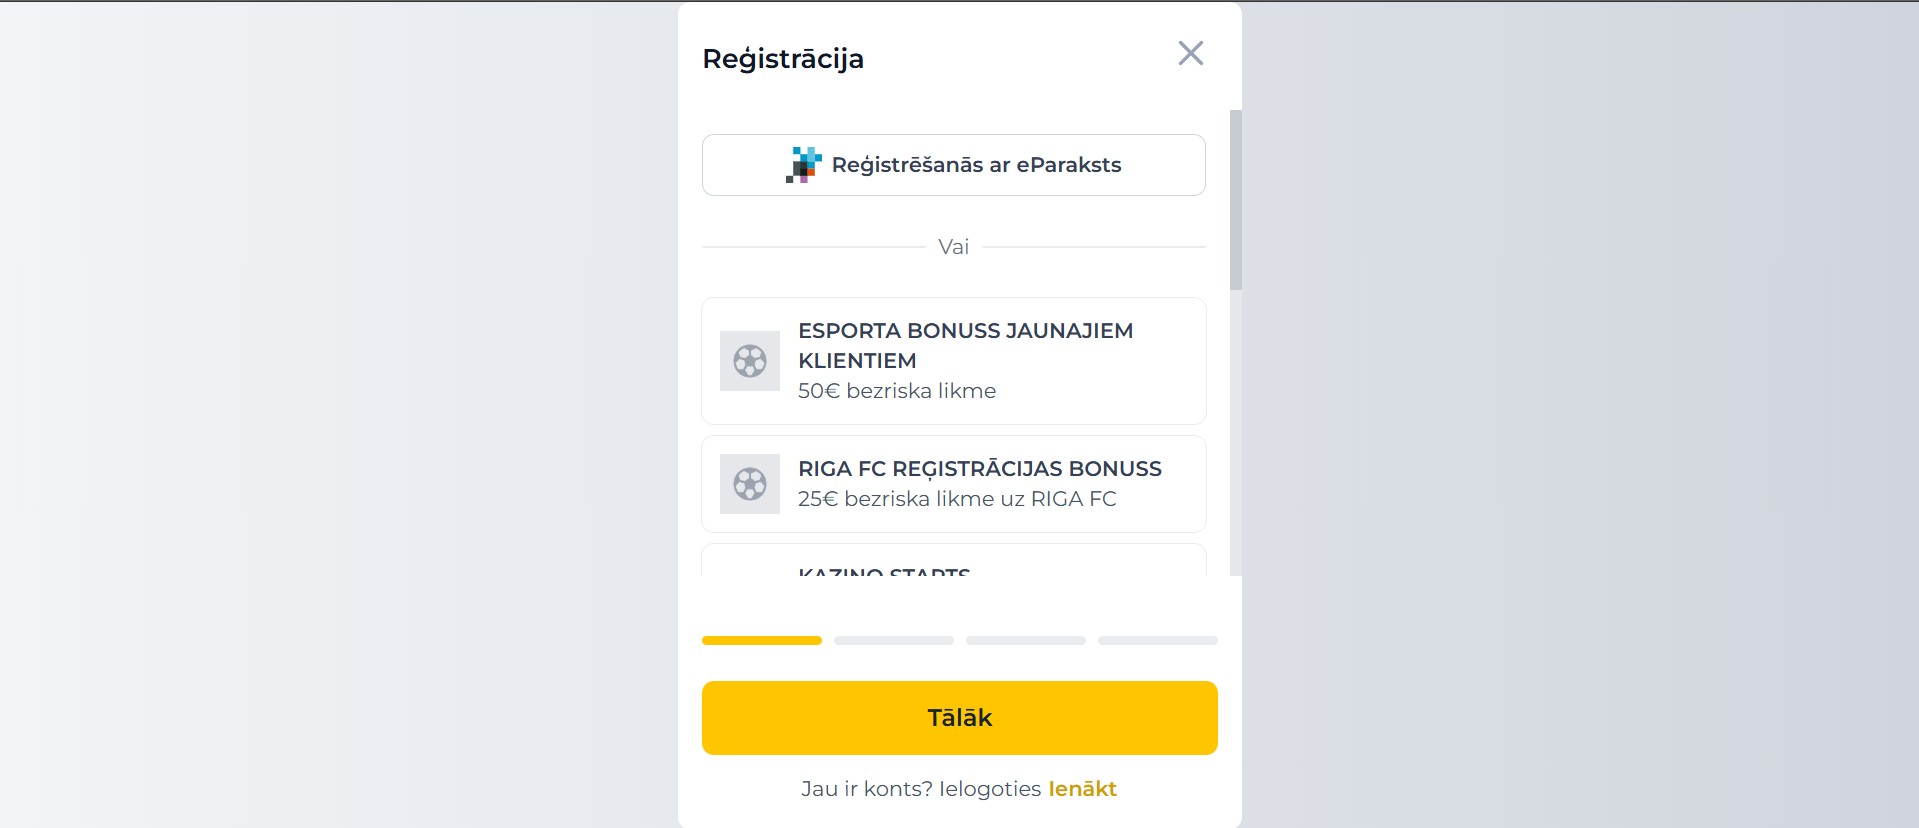Jump to the second registration step bar

coord(894,640)
